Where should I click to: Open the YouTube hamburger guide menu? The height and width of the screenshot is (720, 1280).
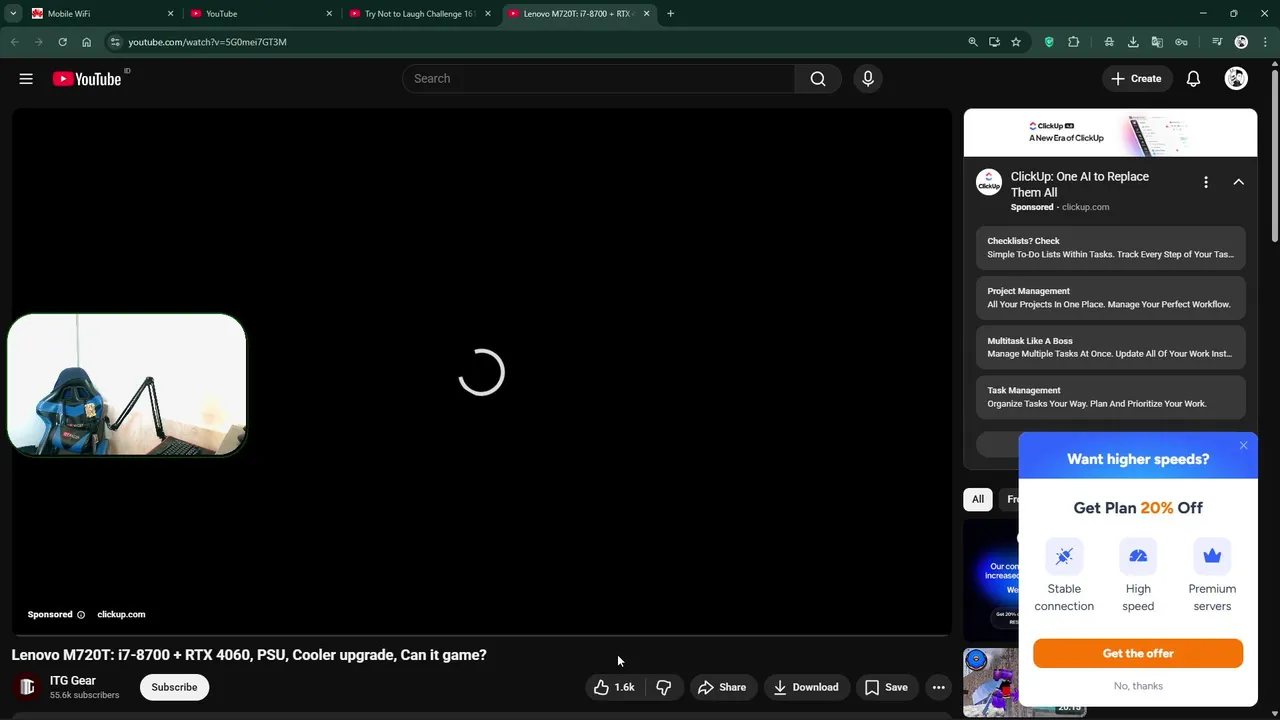26,79
